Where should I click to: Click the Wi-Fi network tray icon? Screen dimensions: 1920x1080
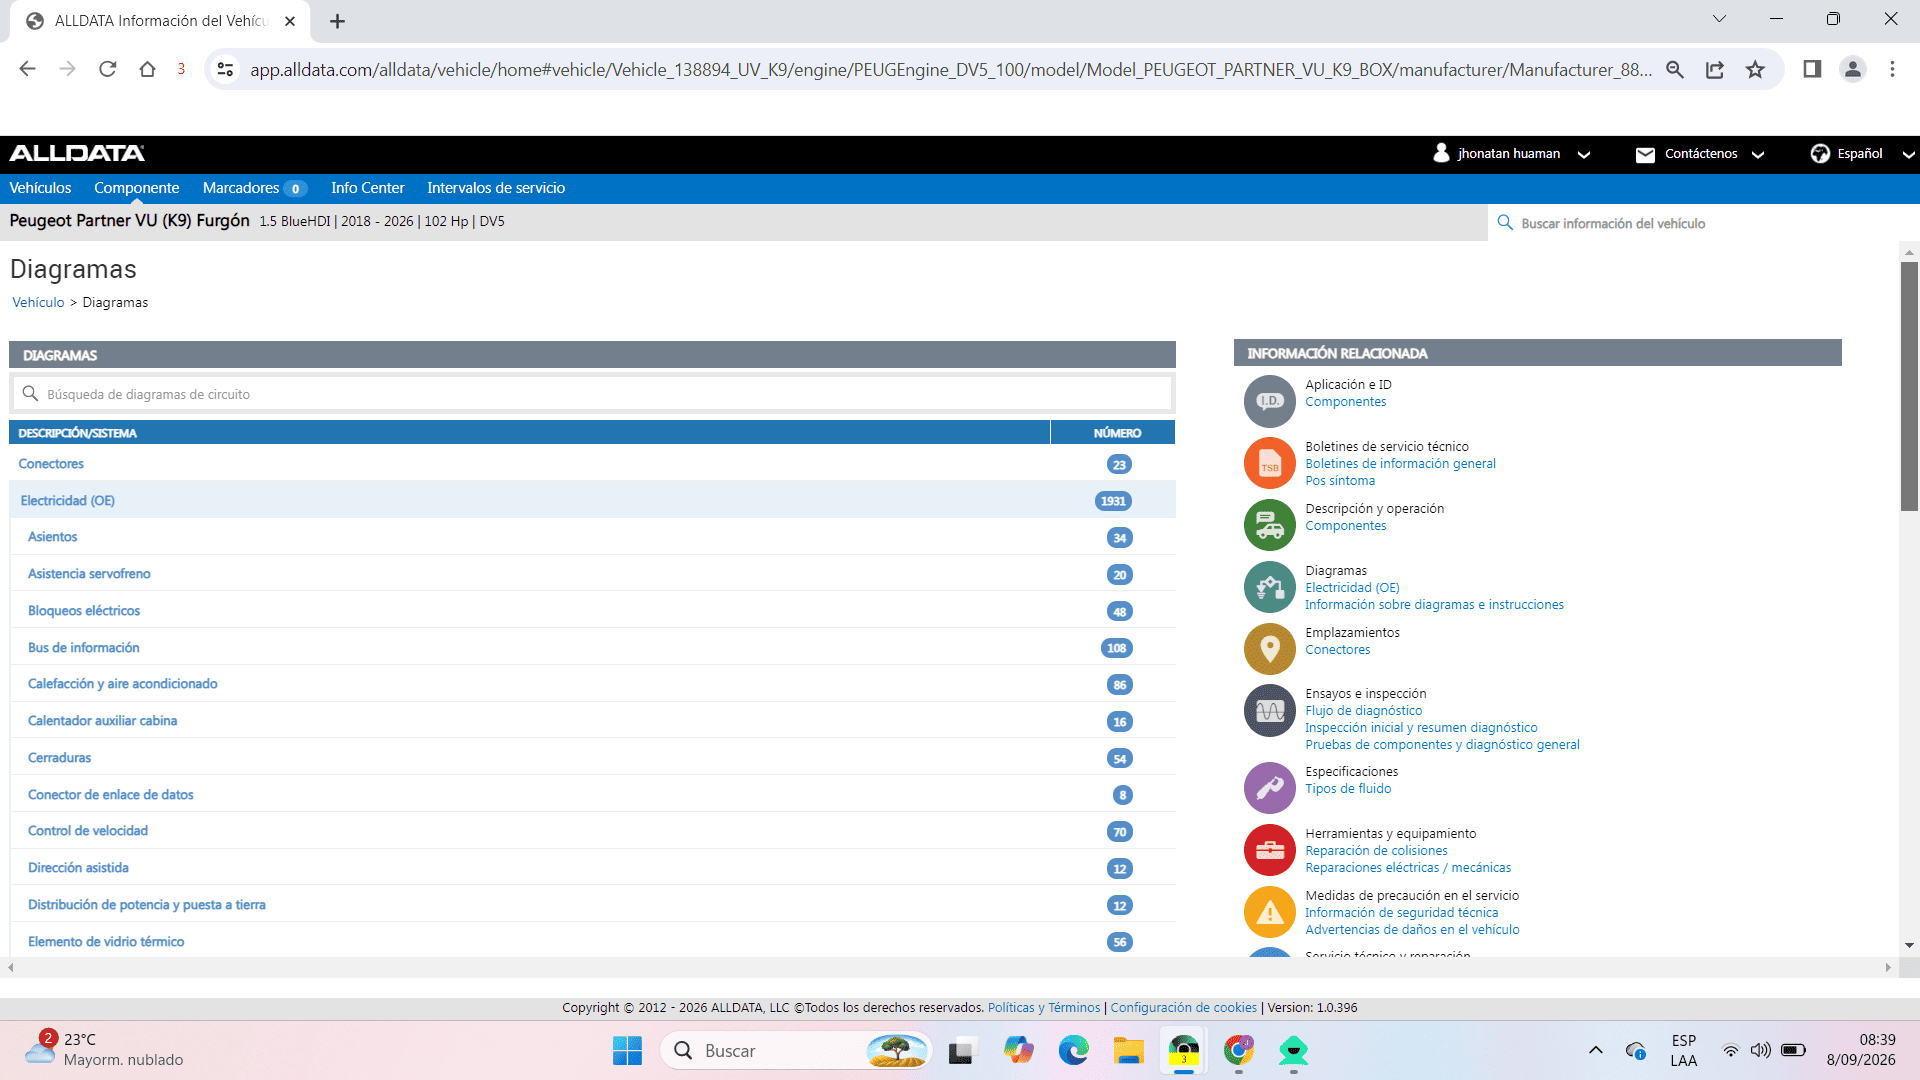tap(1730, 1050)
